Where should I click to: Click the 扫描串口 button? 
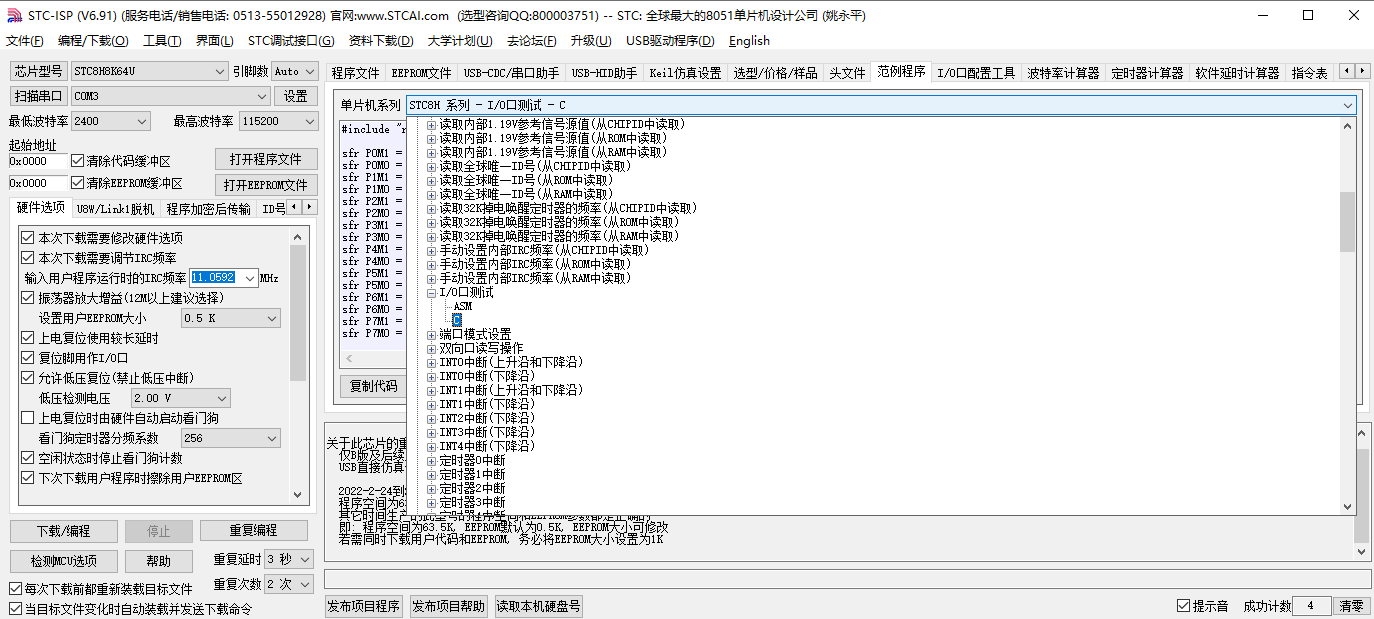click(38, 96)
